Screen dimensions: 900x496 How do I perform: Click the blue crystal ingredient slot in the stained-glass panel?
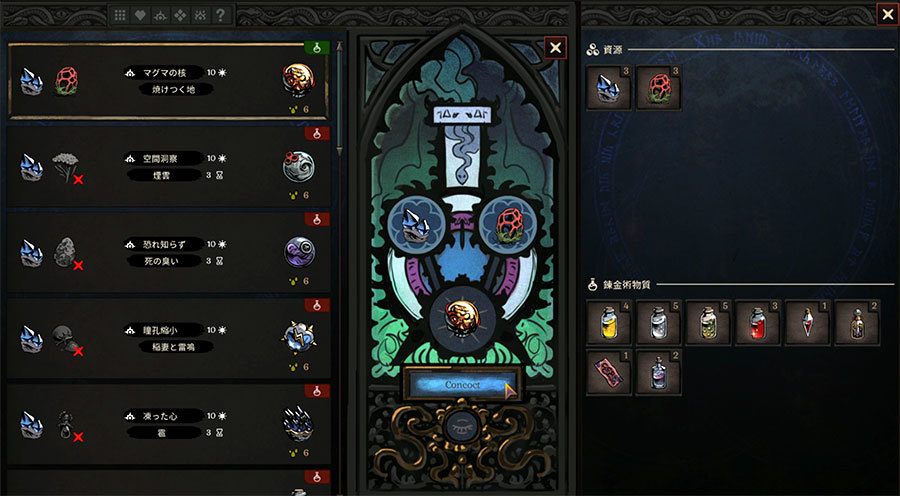417,226
